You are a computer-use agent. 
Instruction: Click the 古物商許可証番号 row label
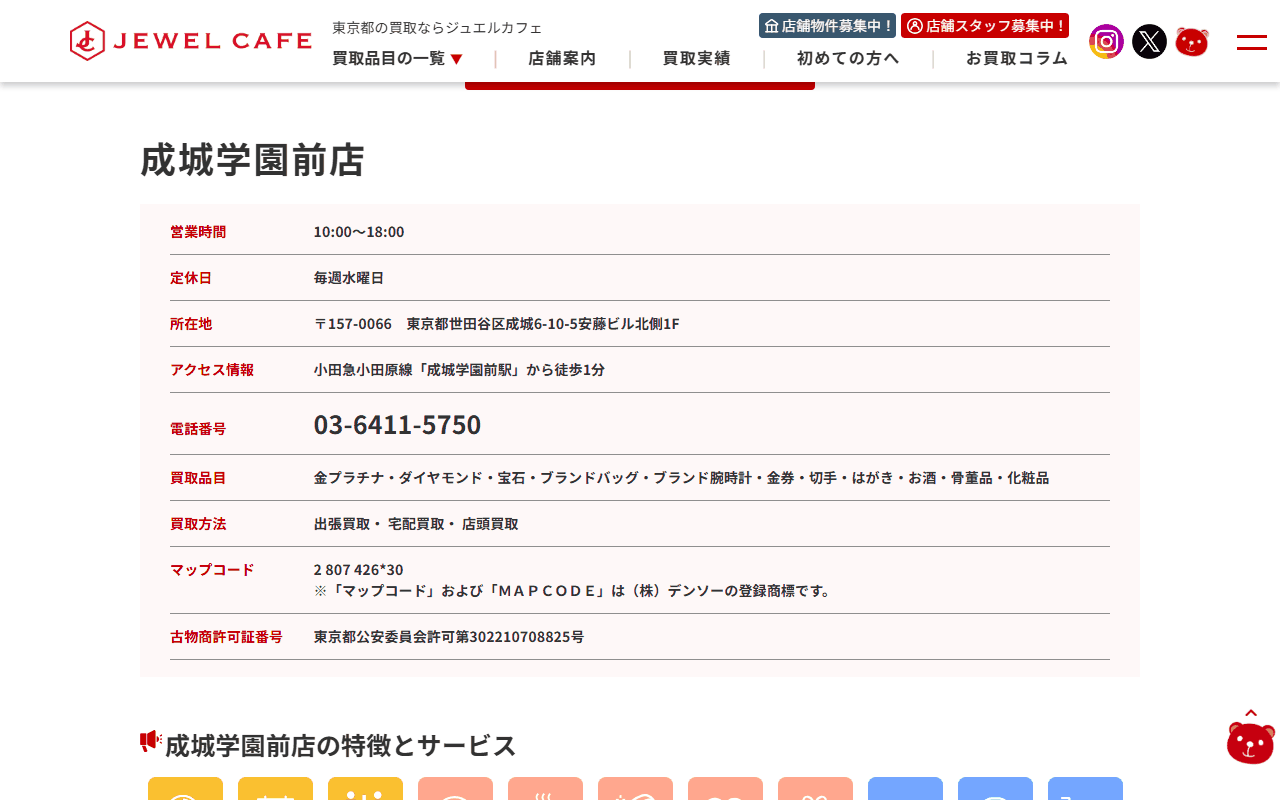[226, 637]
